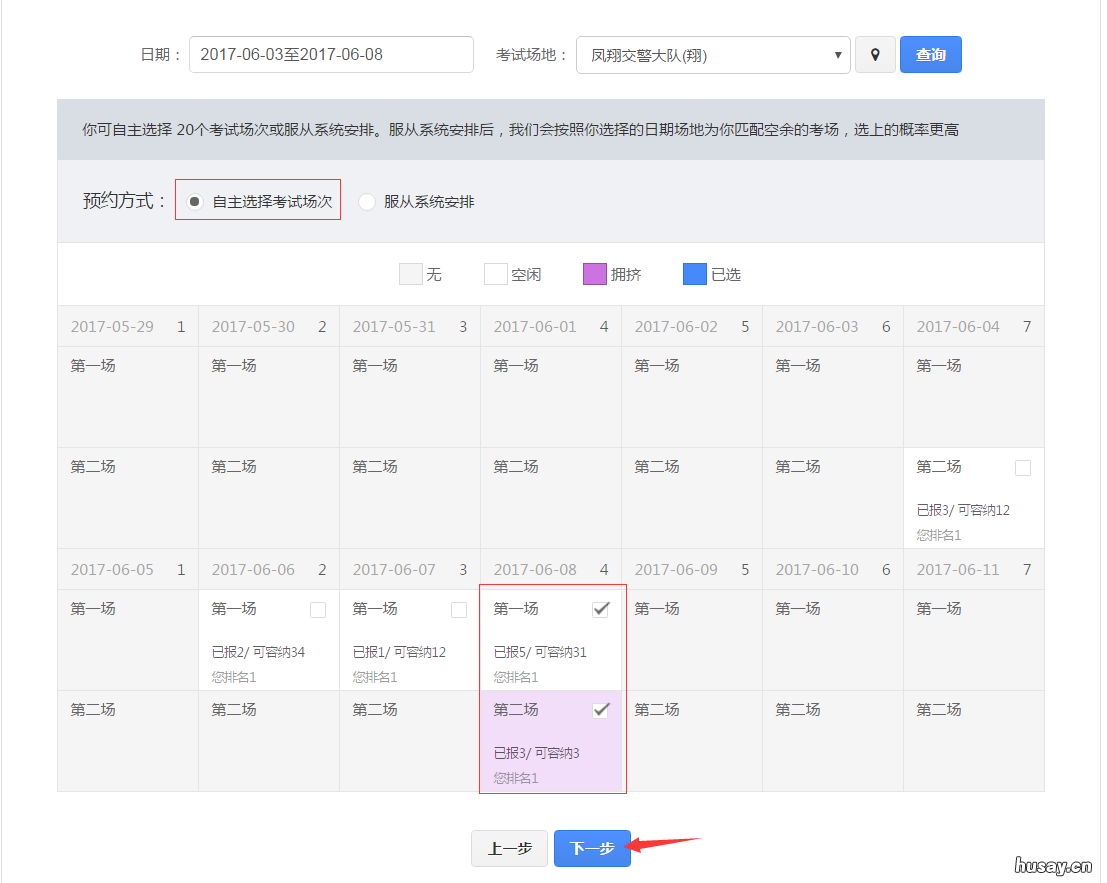This screenshot has width=1107, height=883.
Task: Check 第一场 on 2017-06-06
Action: click(318, 609)
